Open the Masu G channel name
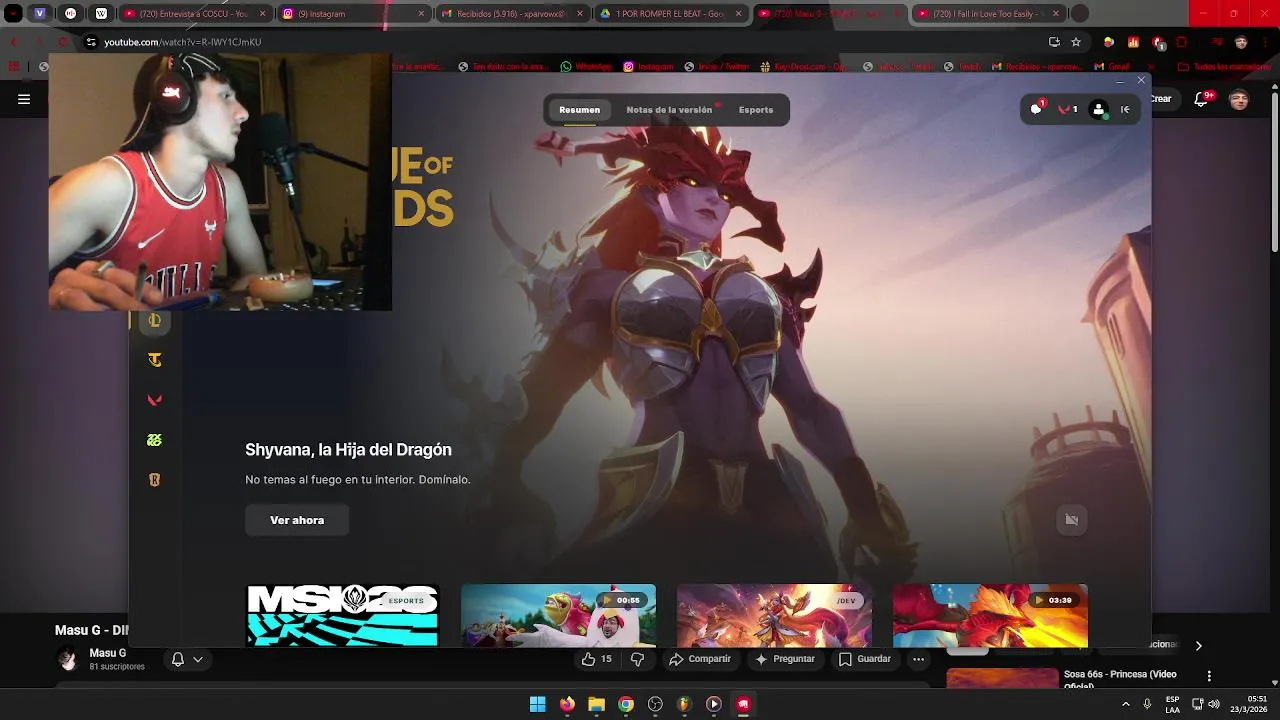Image resolution: width=1280 pixels, height=720 pixels. (x=108, y=653)
